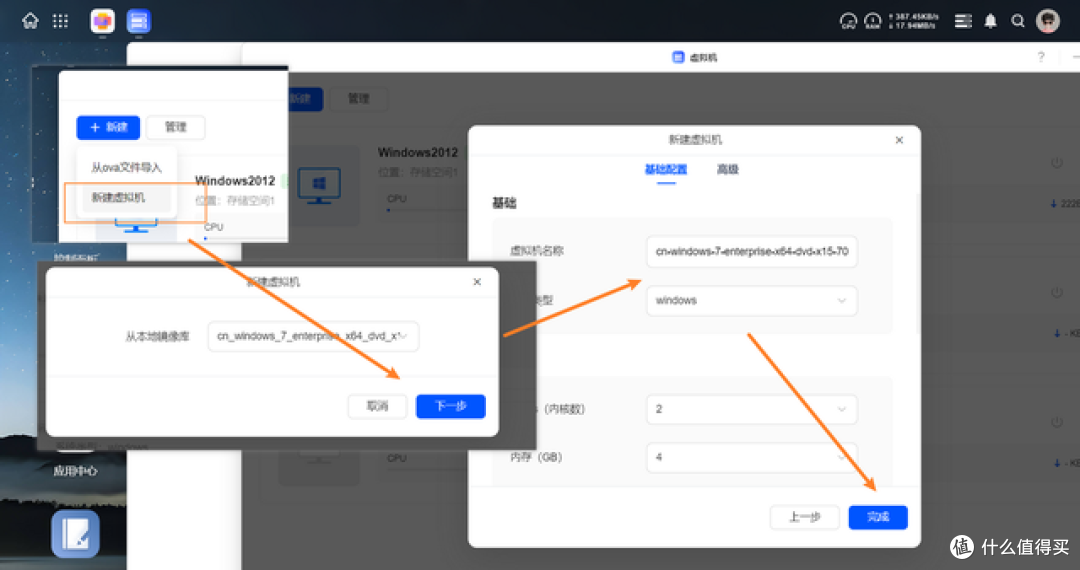Open the notifications bell

(990, 21)
